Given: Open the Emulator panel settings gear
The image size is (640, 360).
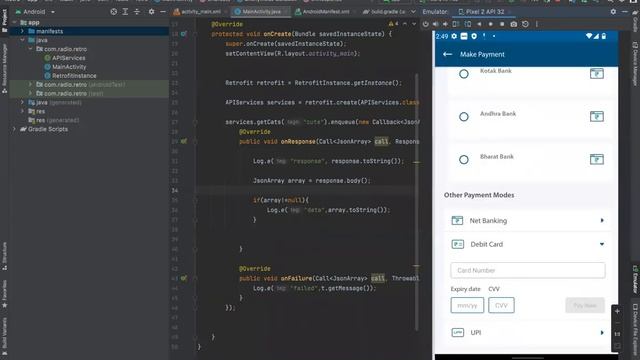Looking at the screenshot, I should 613,12.
